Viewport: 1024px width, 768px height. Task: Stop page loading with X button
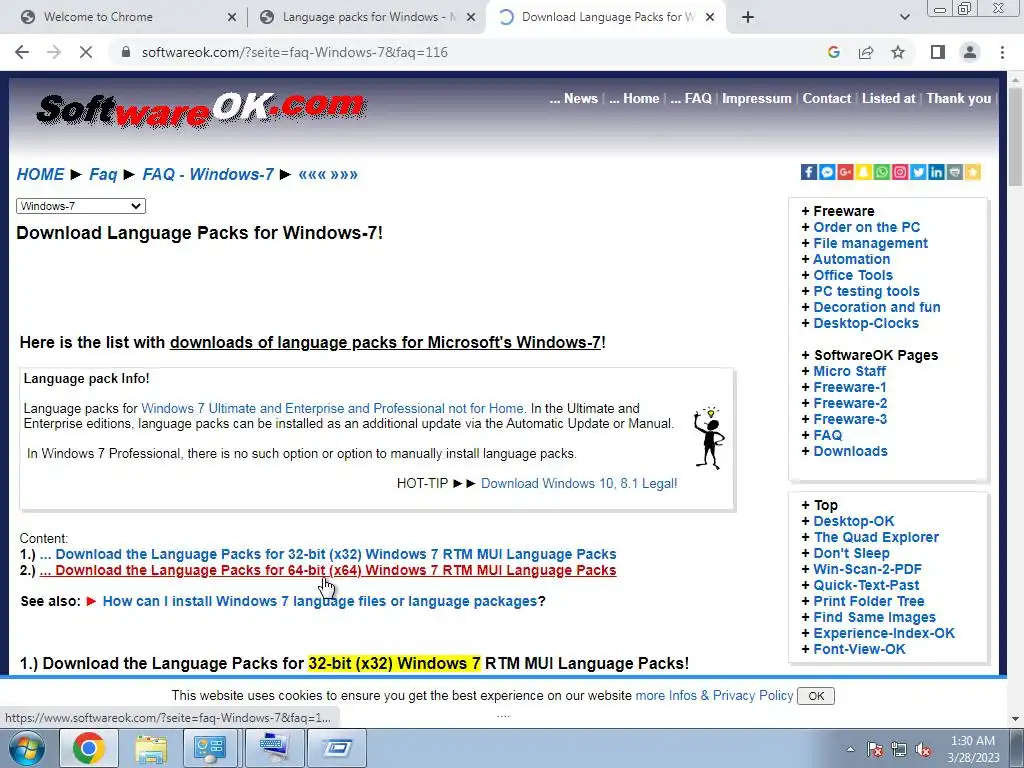[x=86, y=52]
